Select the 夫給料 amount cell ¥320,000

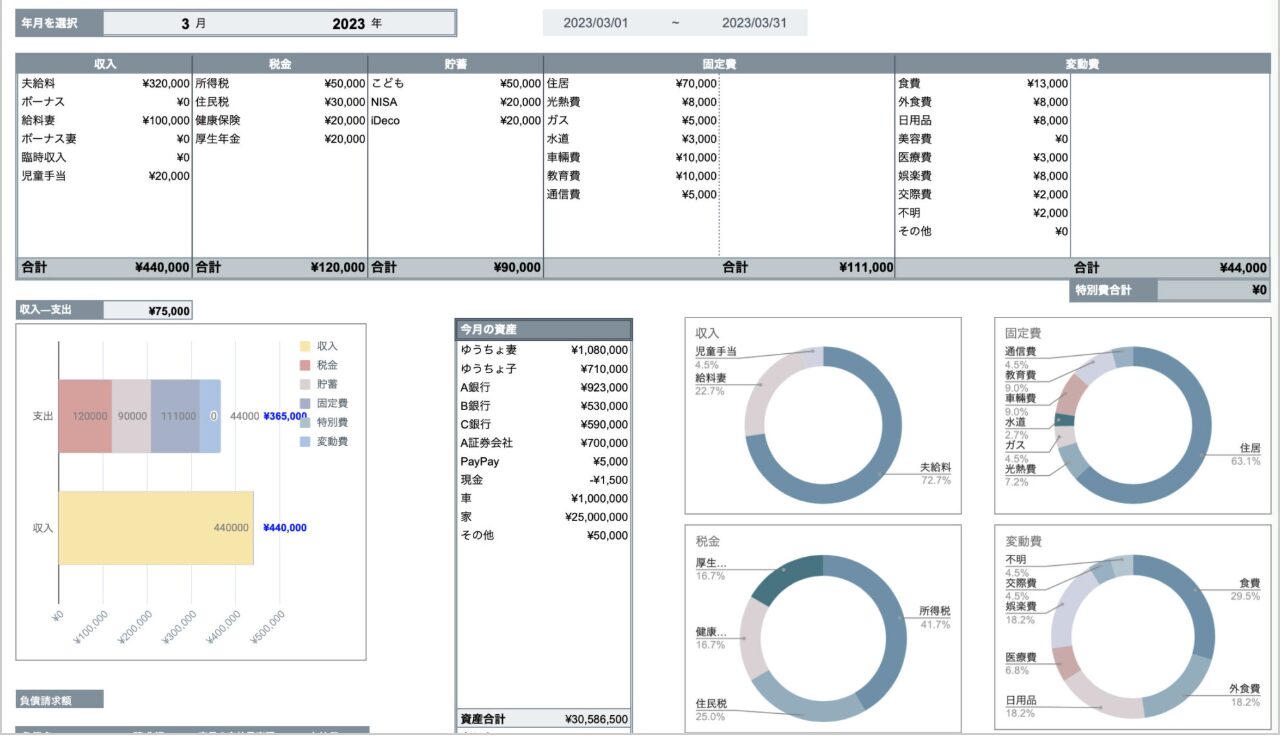pos(165,84)
